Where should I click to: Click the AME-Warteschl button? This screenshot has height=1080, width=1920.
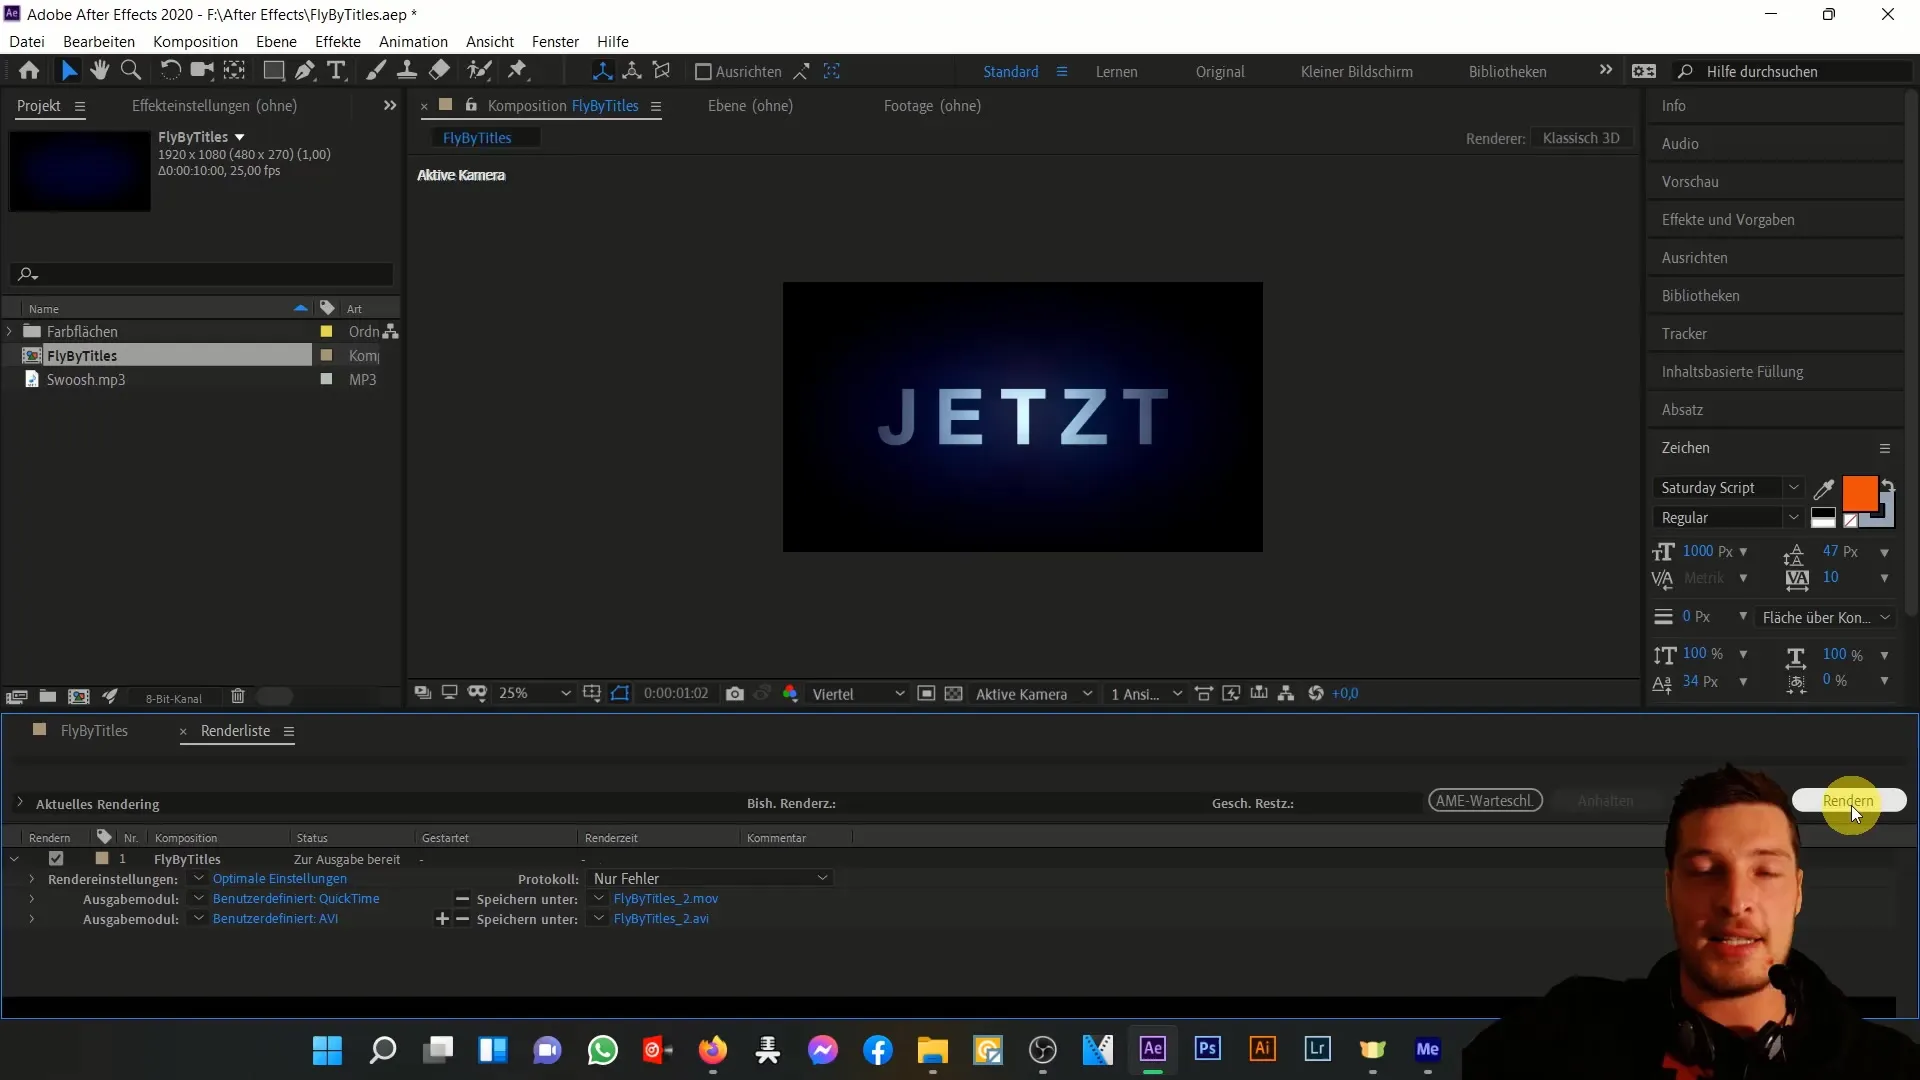[1484, 800]
